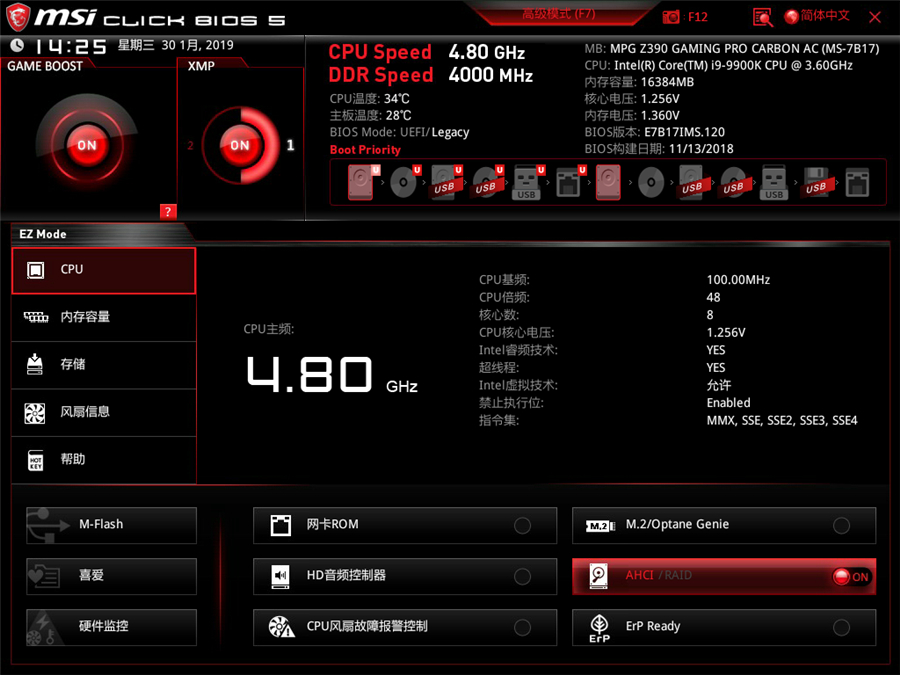Image resolution: width=900 pixels, height=675 pixels.
Task: Open the search icon in top bar
Action: 763,17
